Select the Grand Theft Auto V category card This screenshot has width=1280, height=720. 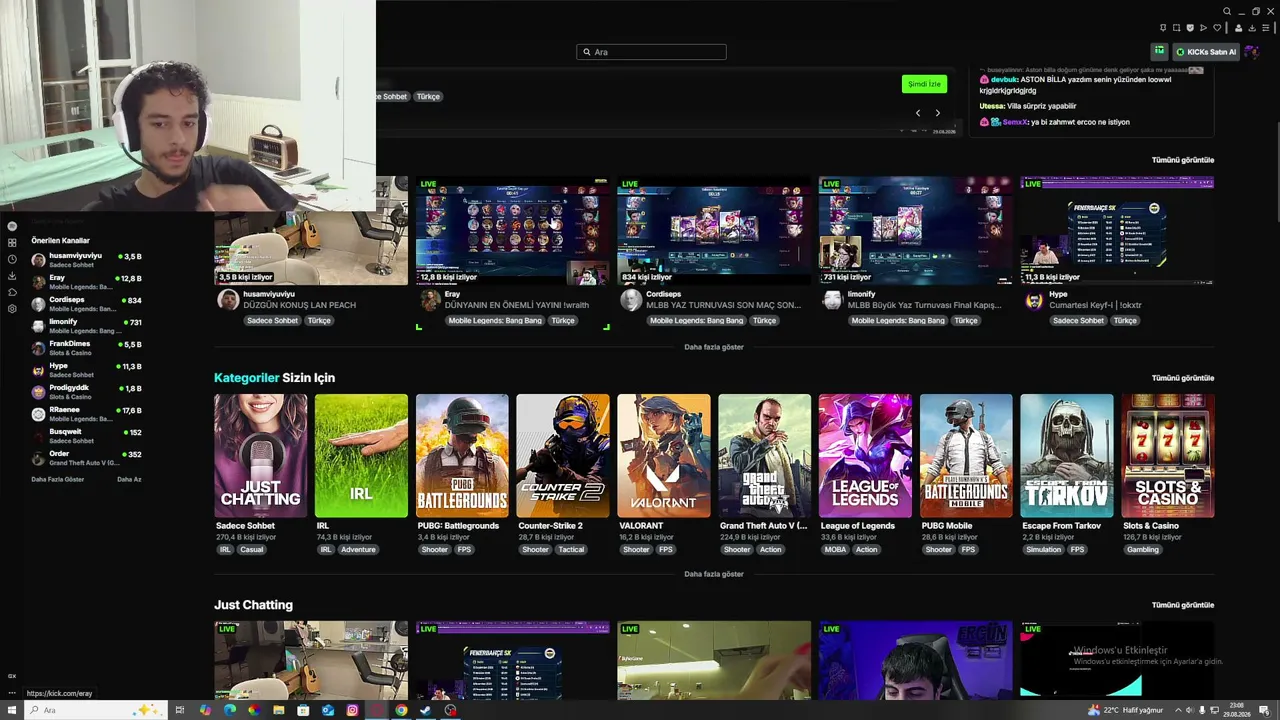tap(765, 456)
